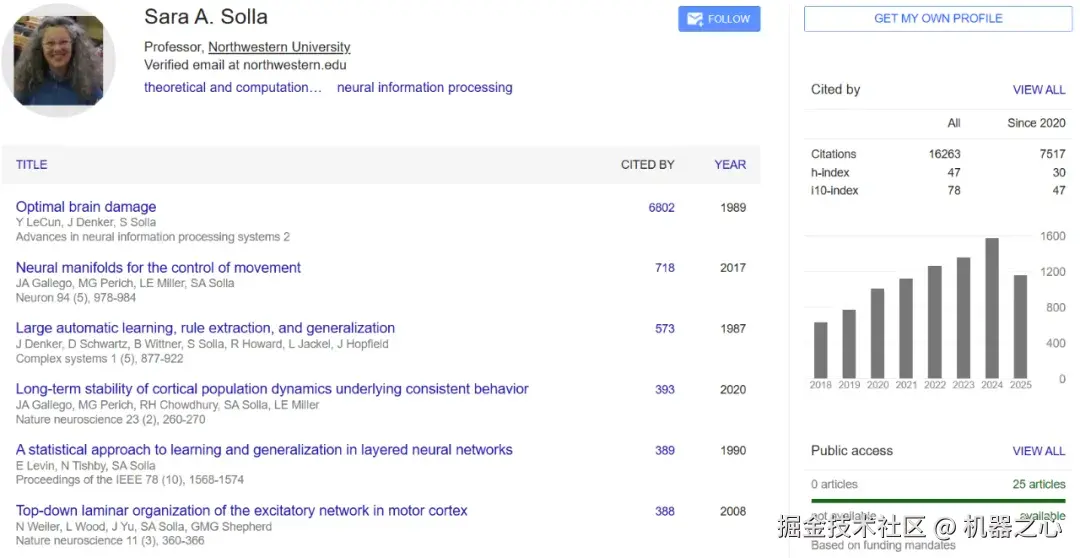Click the Citations metric label
Screen dimensions: 1080x558
833,154
